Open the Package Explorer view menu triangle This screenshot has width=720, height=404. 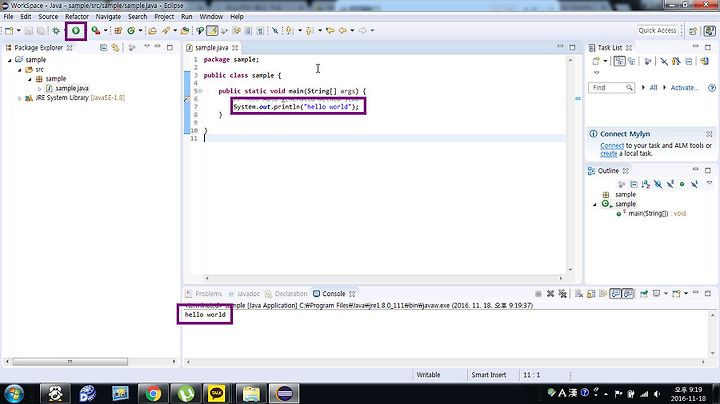click(x=146, y=46)
